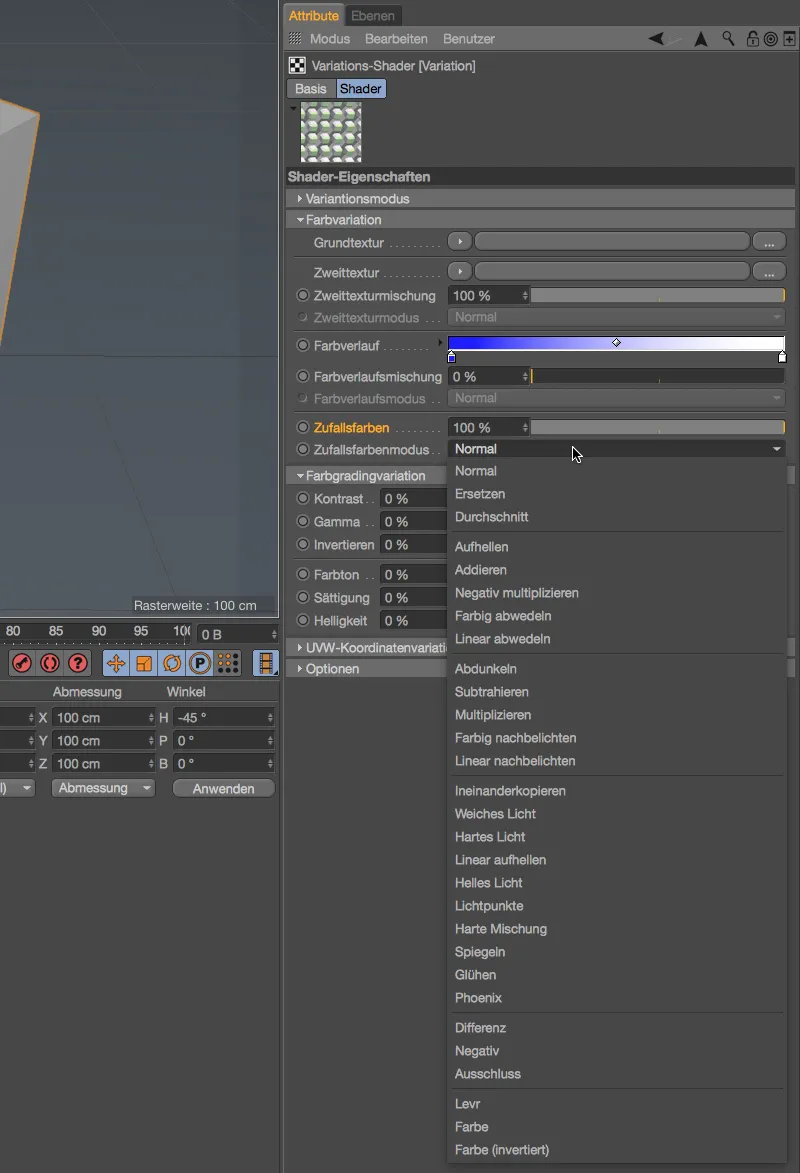Image resolution: width=800 pixels, height=1173 pixels.
Task: Click the record keyframe key icon
Action: pos(22,663)
